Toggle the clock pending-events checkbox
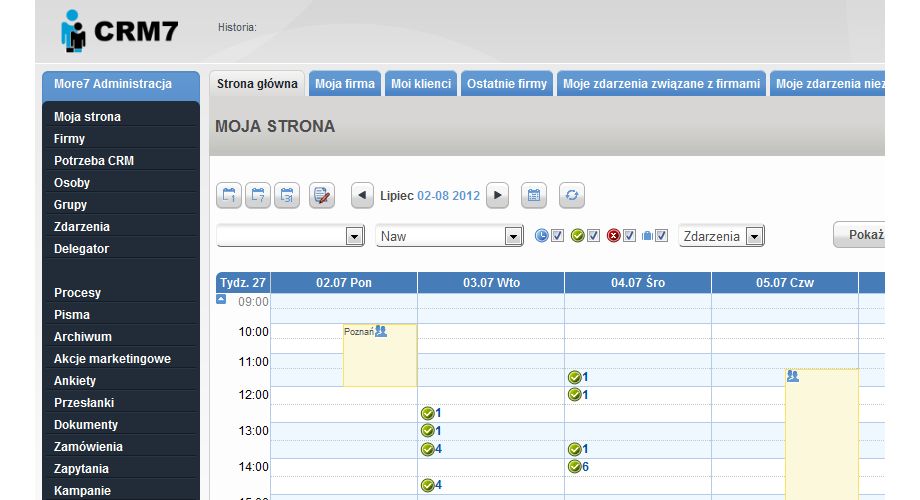This screenshot has width=920, height=500. (x=557, y=236)
